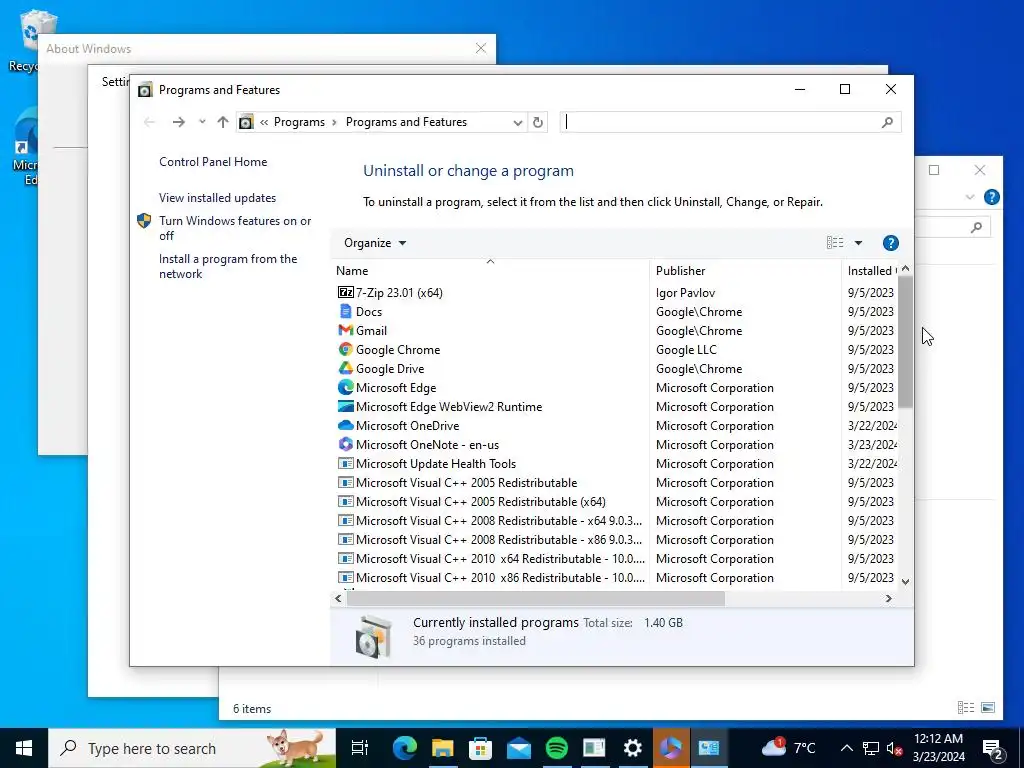The width and height of the screenshot is (1024, 768).
Task: Open File Explorer from the taskbar
Action: click(x=443, y=748)
